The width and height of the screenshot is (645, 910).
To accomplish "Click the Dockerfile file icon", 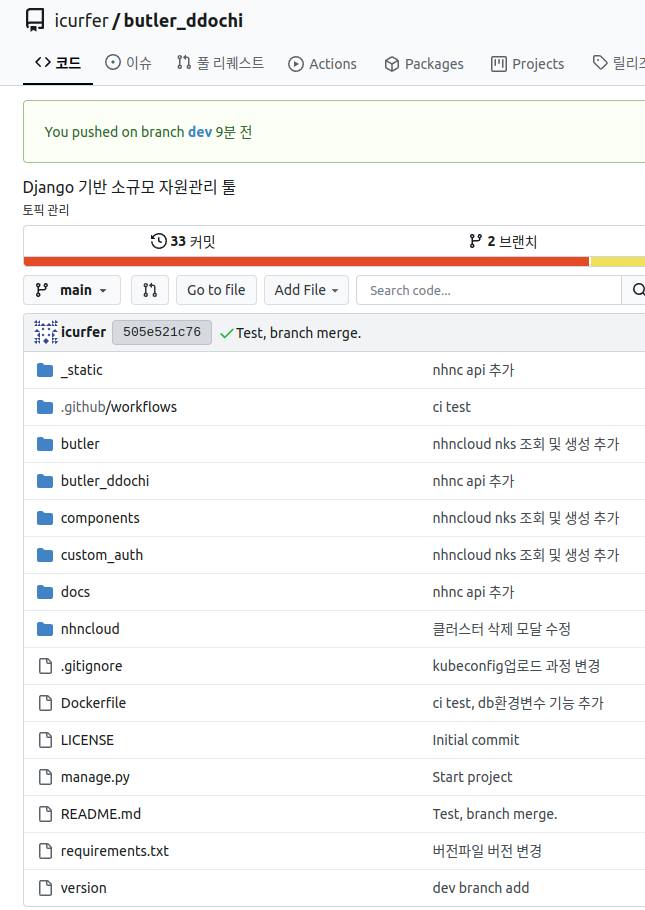I will click(44, 703).
